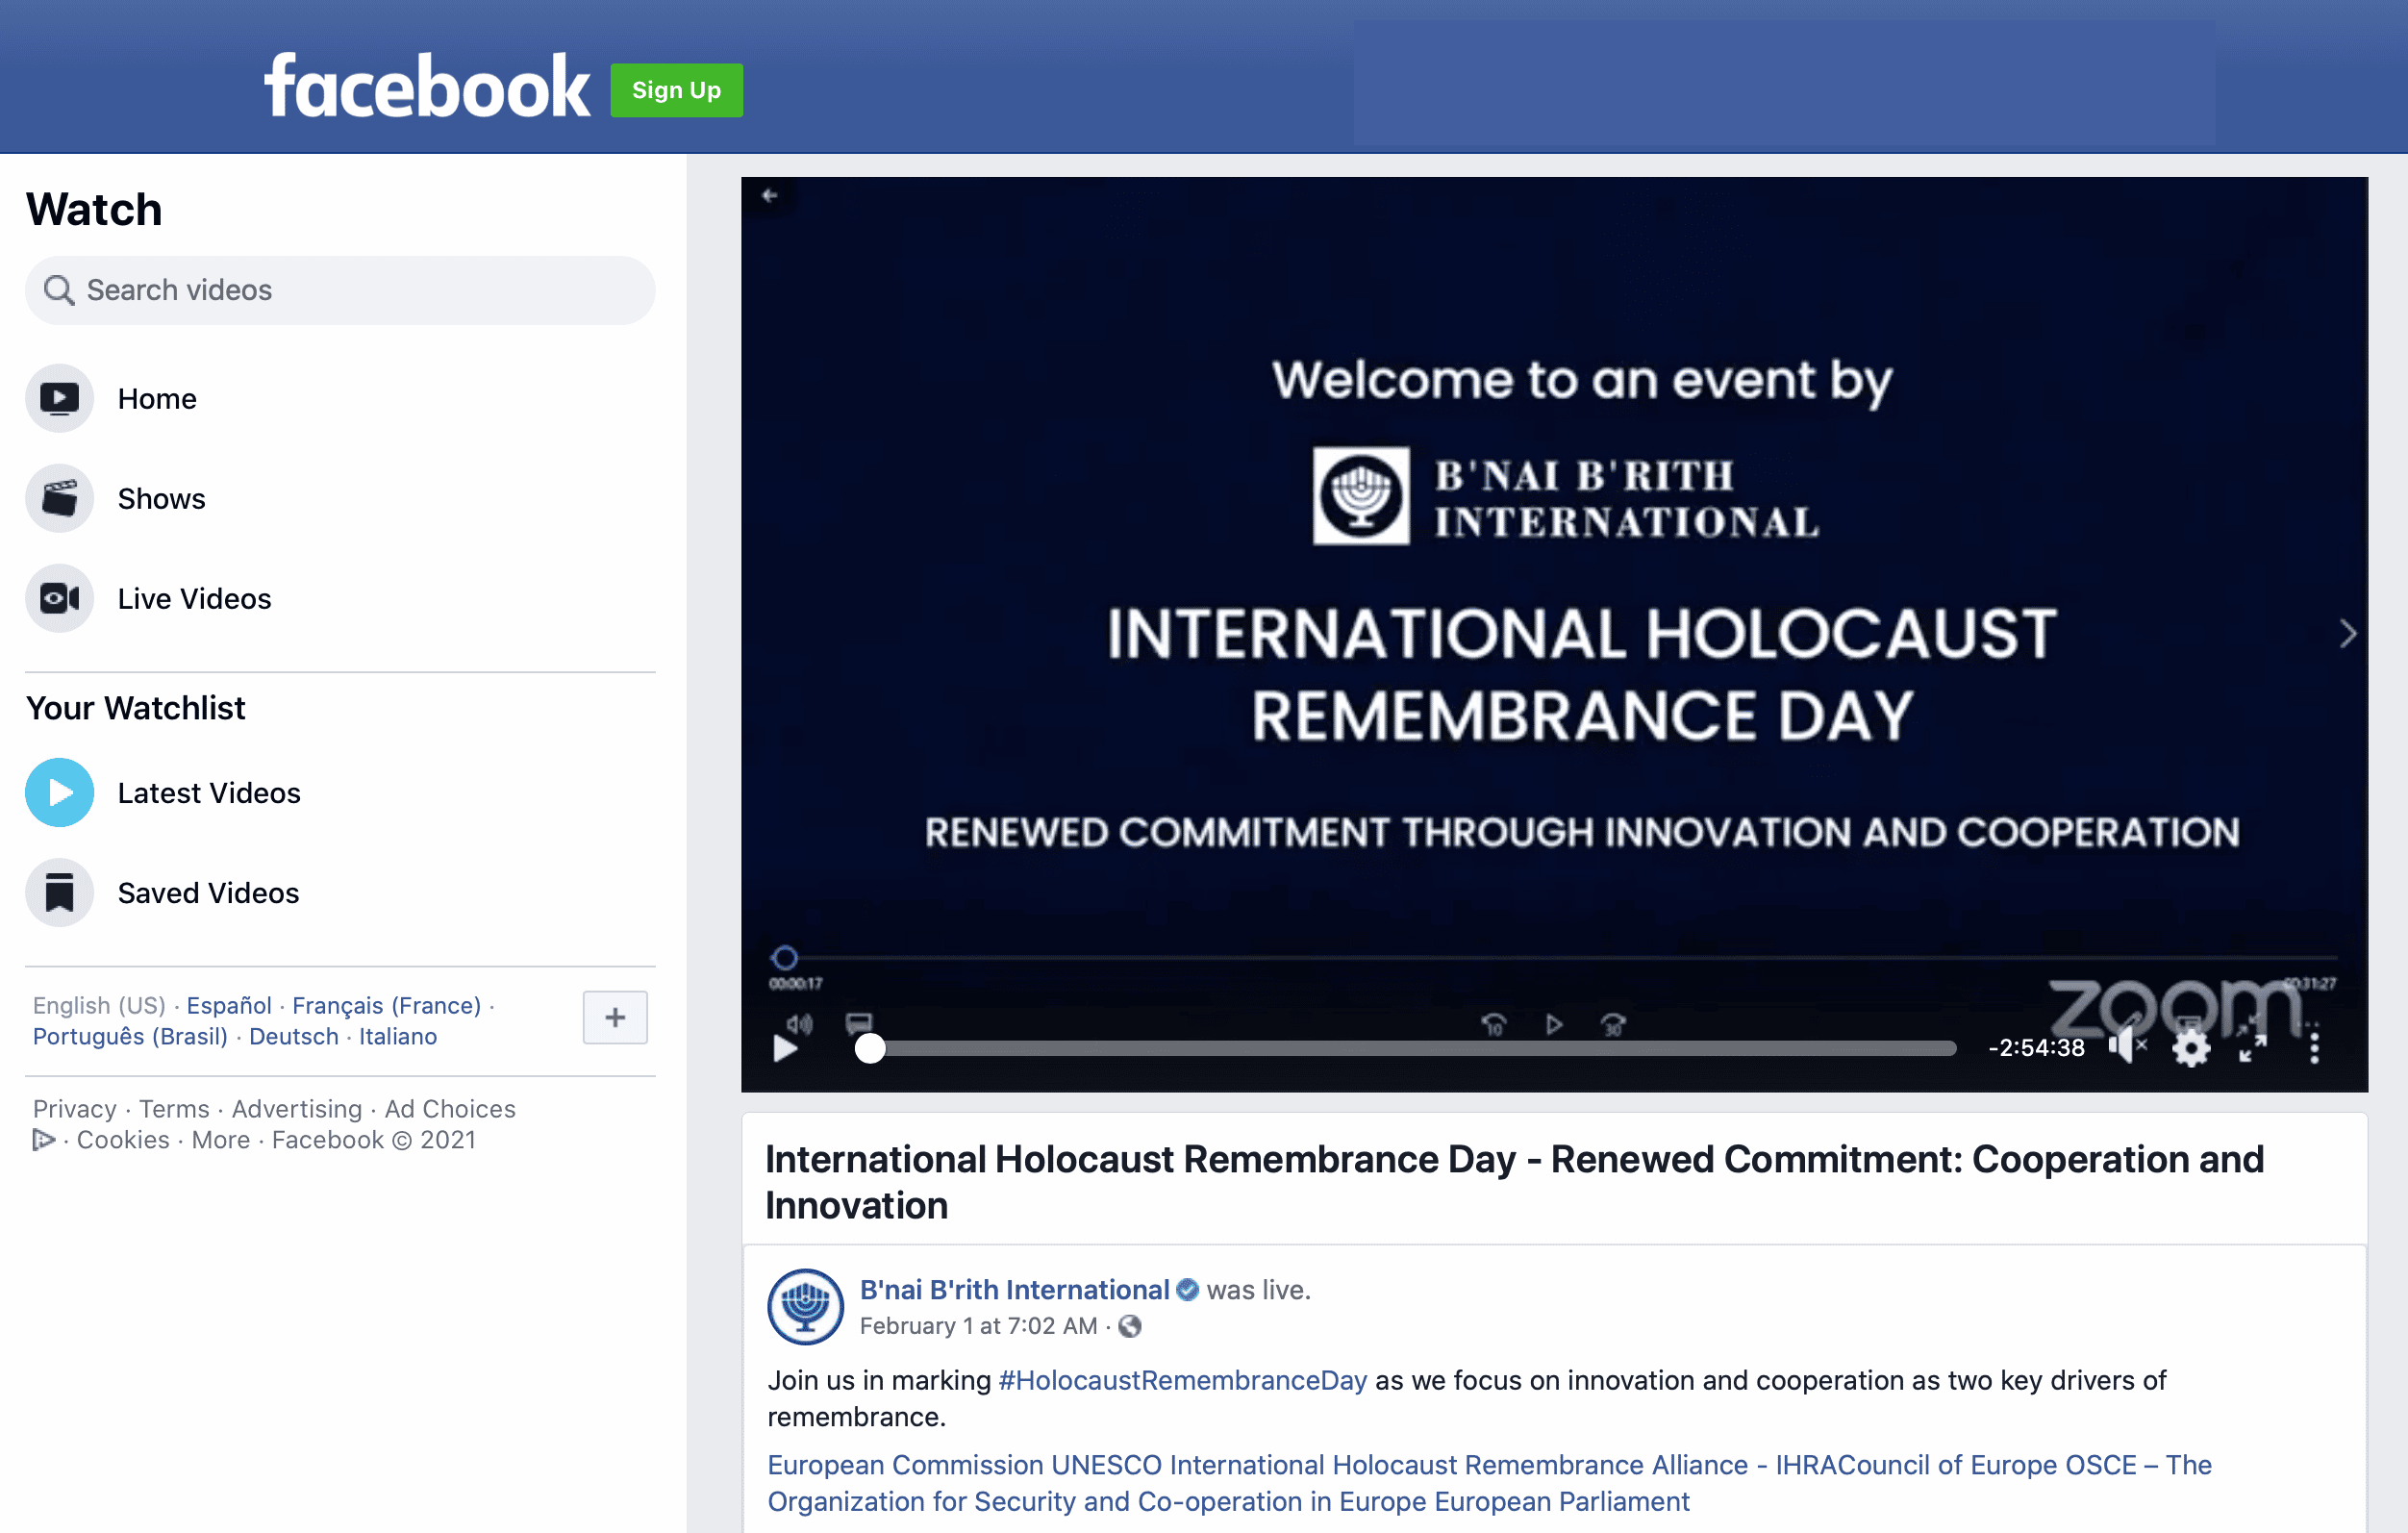
Task: Click the video title heading text
Action: click(1514, 1182)
